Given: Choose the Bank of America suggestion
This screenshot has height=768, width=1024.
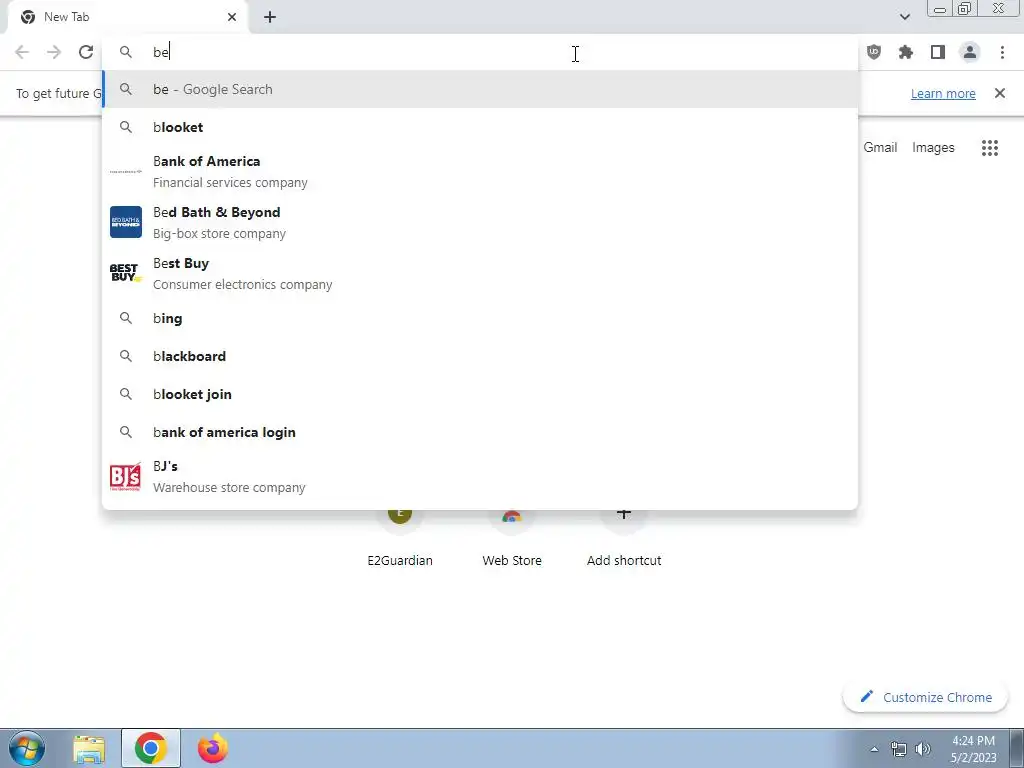Looking at the screenshot, I should point(480,172).
